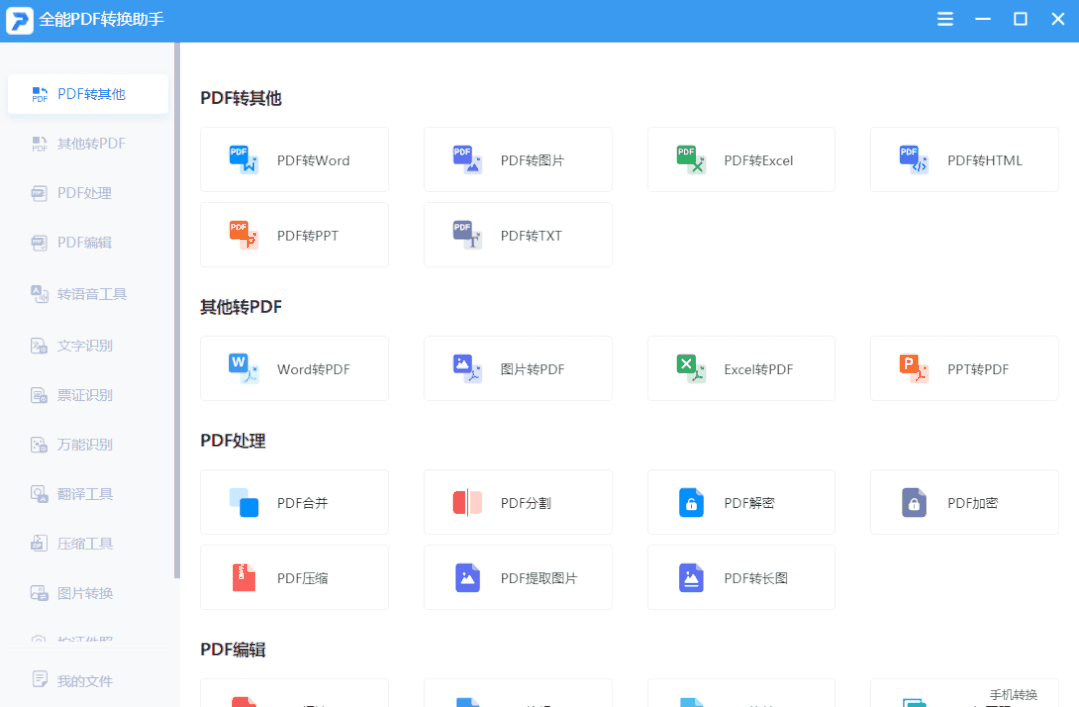Image resolution: width=1079 pixels, height=707 pixels.
Task: Open the PPT转PDF icon
Action: pyautogui.click(x=914, y=368)
